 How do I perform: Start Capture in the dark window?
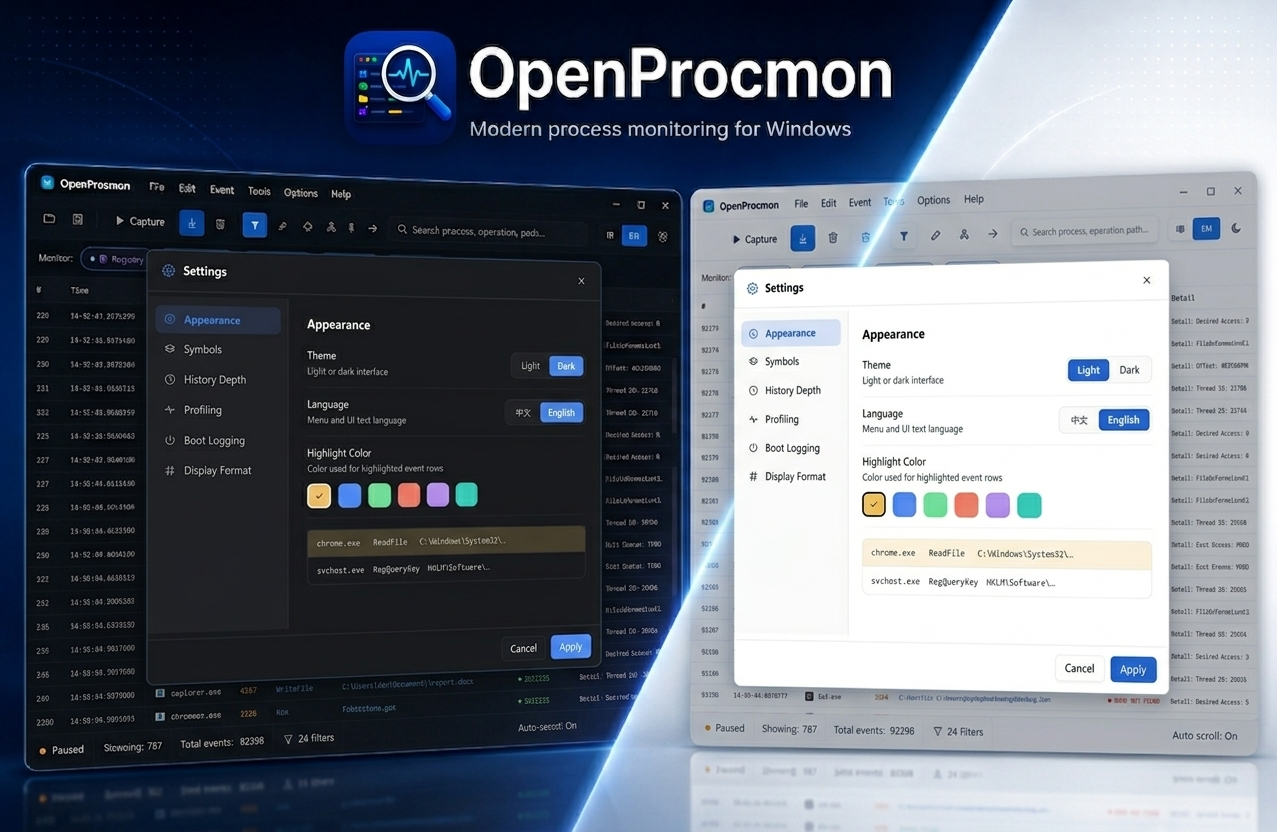tap(140, 221)
